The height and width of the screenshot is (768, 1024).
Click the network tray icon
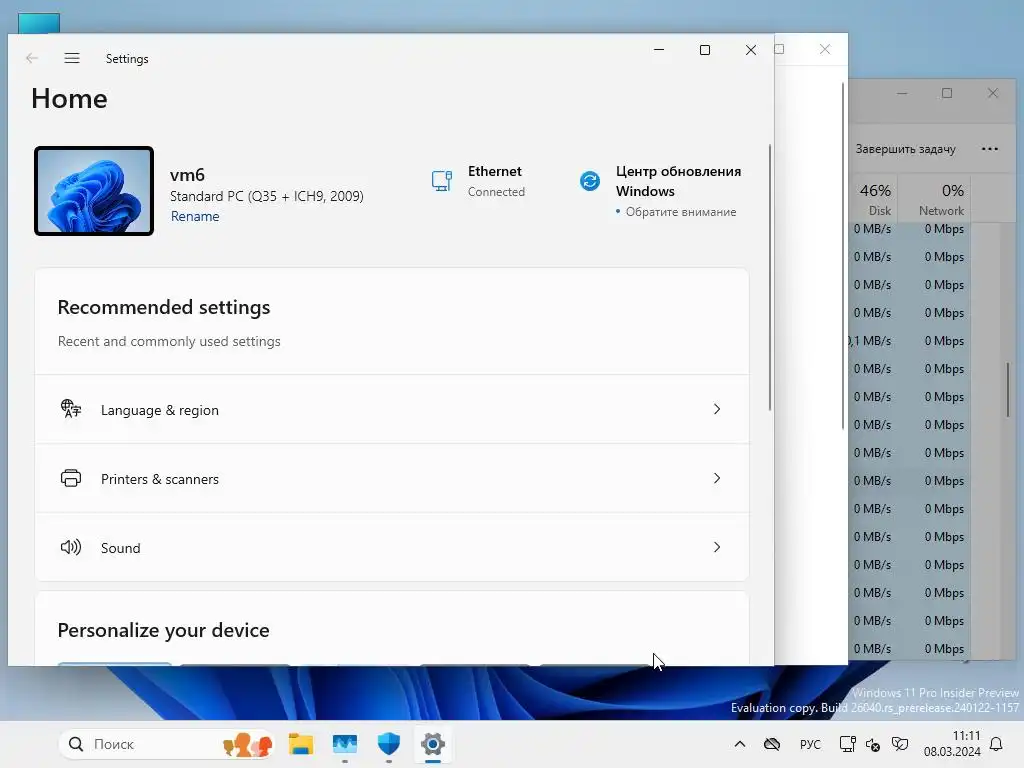coord(848,744)
